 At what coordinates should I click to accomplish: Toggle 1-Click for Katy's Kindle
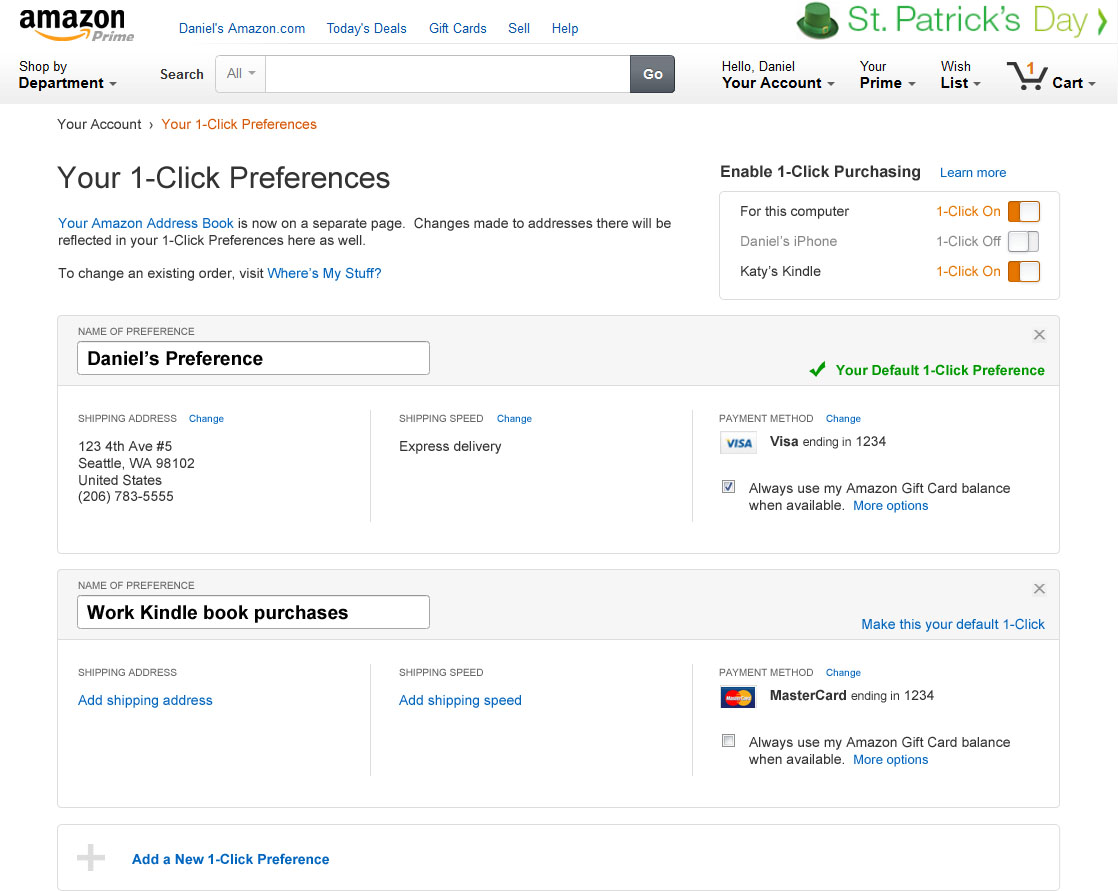tap(1023, 272)
